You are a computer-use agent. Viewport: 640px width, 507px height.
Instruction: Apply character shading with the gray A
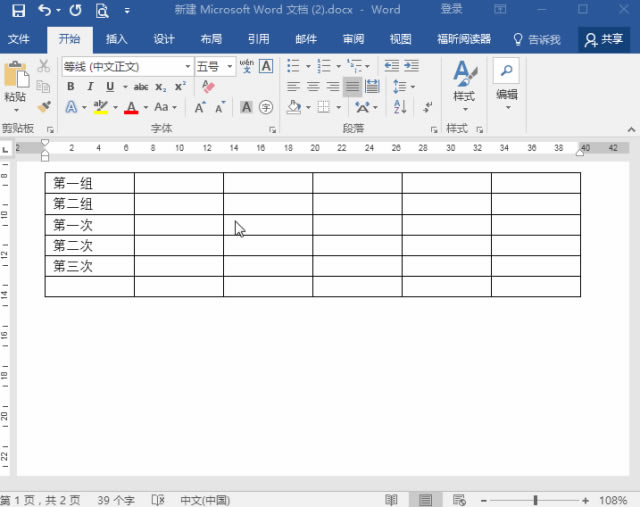coord(246,107)
